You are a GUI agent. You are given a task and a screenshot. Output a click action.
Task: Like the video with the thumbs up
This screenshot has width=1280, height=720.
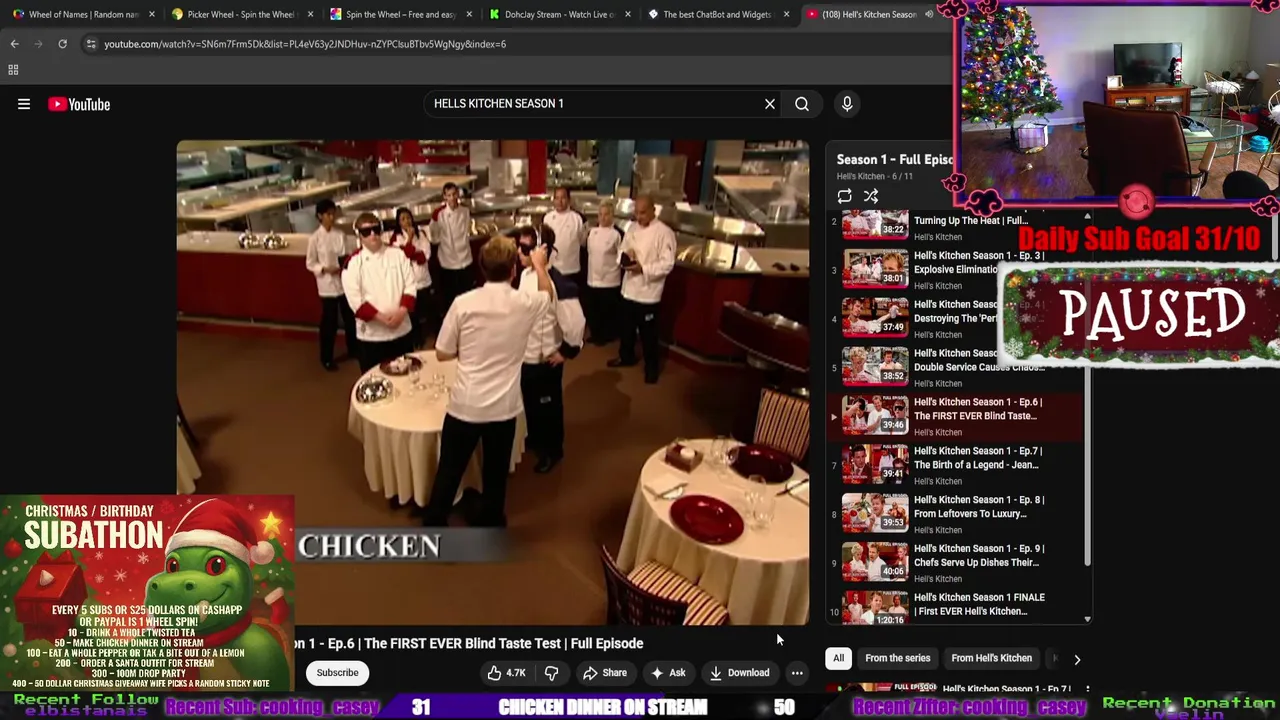507,673
